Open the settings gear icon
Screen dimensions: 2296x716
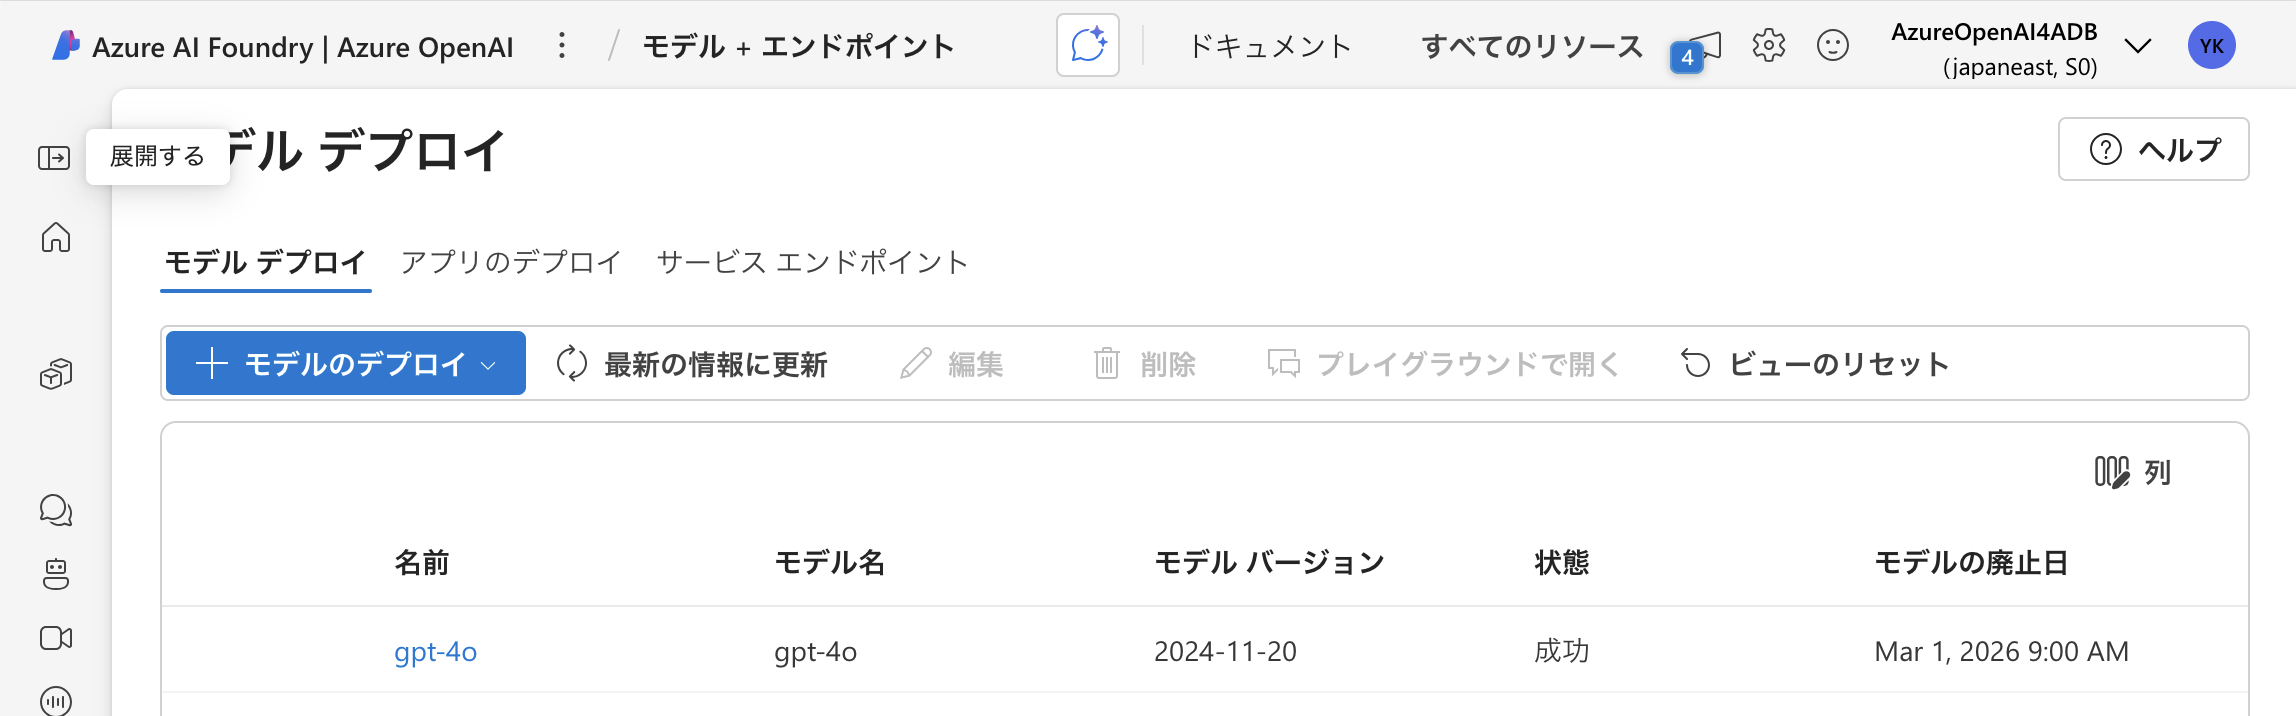tap(1768, 44)
